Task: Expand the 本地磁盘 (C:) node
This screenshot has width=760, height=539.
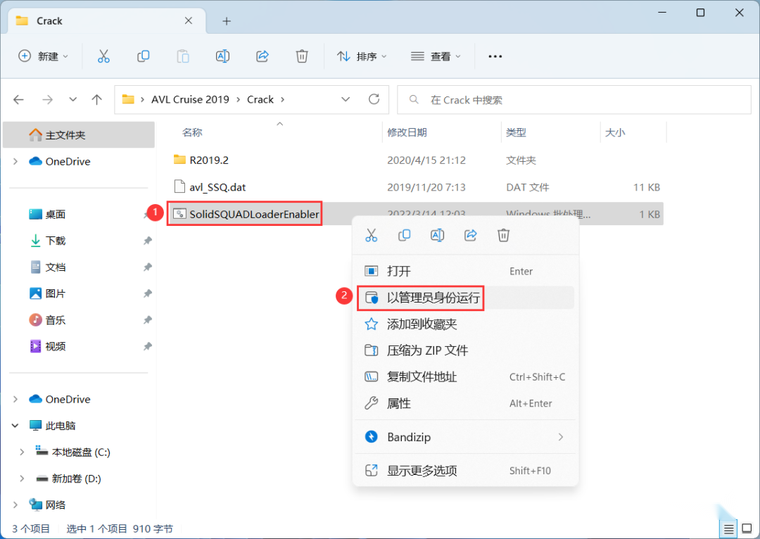Action: click(x=22, y=452)
